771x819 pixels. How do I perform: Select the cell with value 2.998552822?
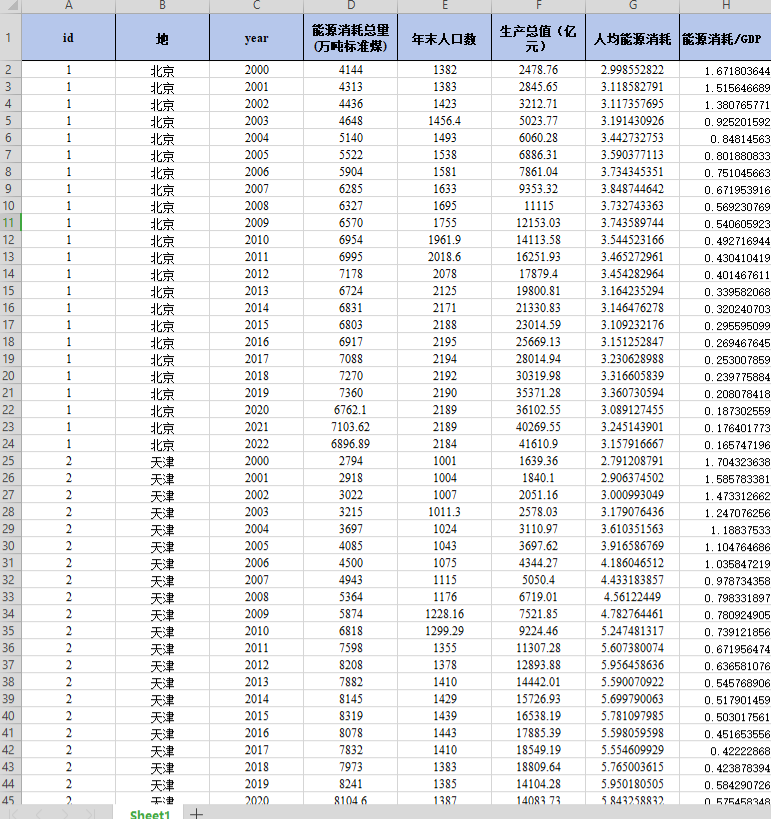coord(633,70)
